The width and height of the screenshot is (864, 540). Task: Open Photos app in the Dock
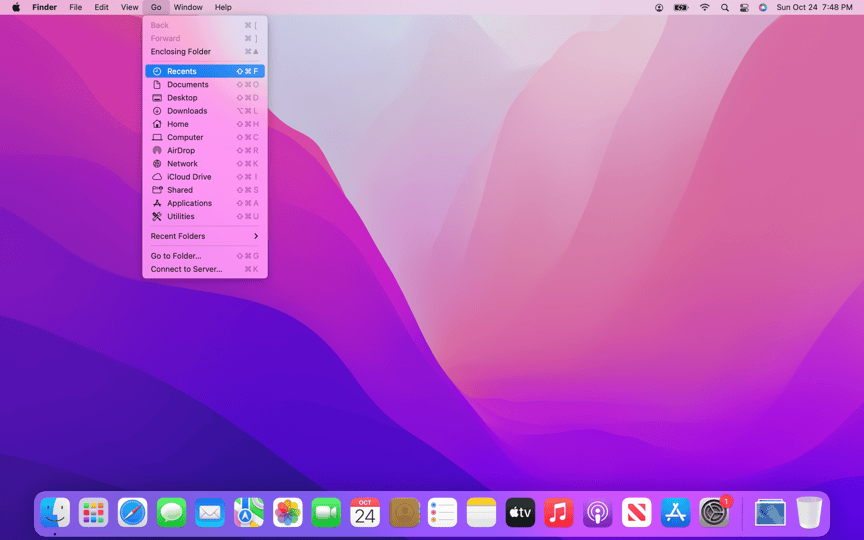[x=288, y=513]
